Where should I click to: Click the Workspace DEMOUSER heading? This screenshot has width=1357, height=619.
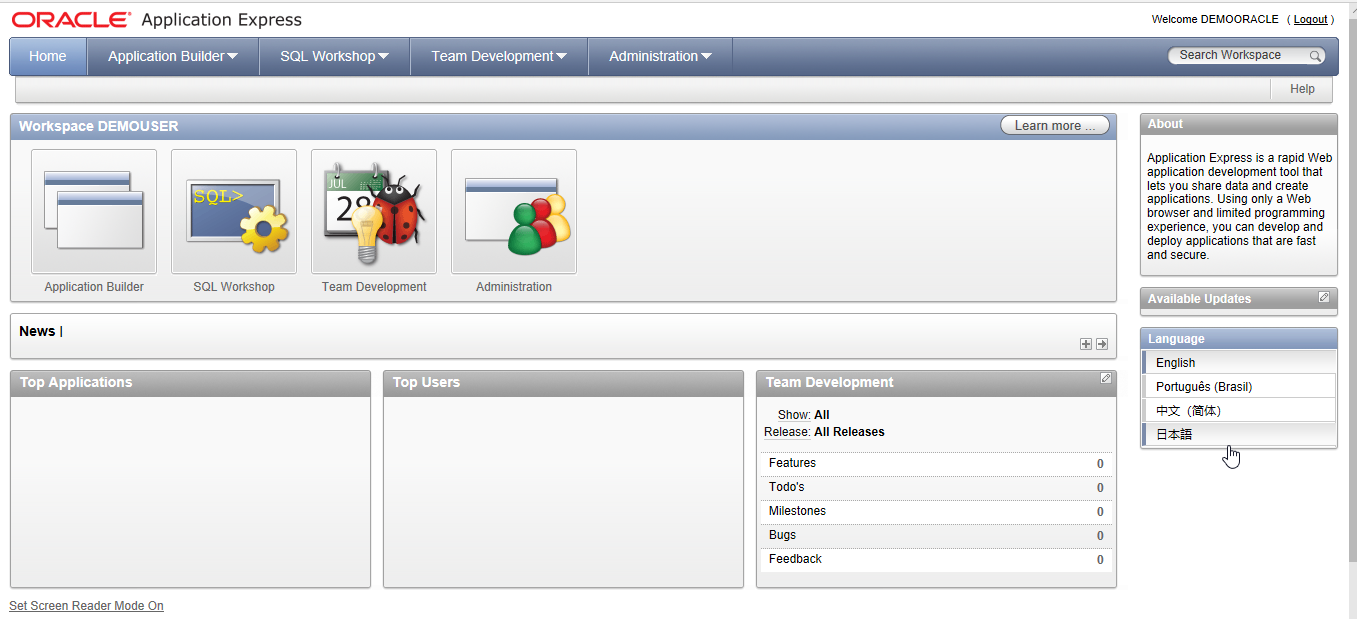point(98,126)
